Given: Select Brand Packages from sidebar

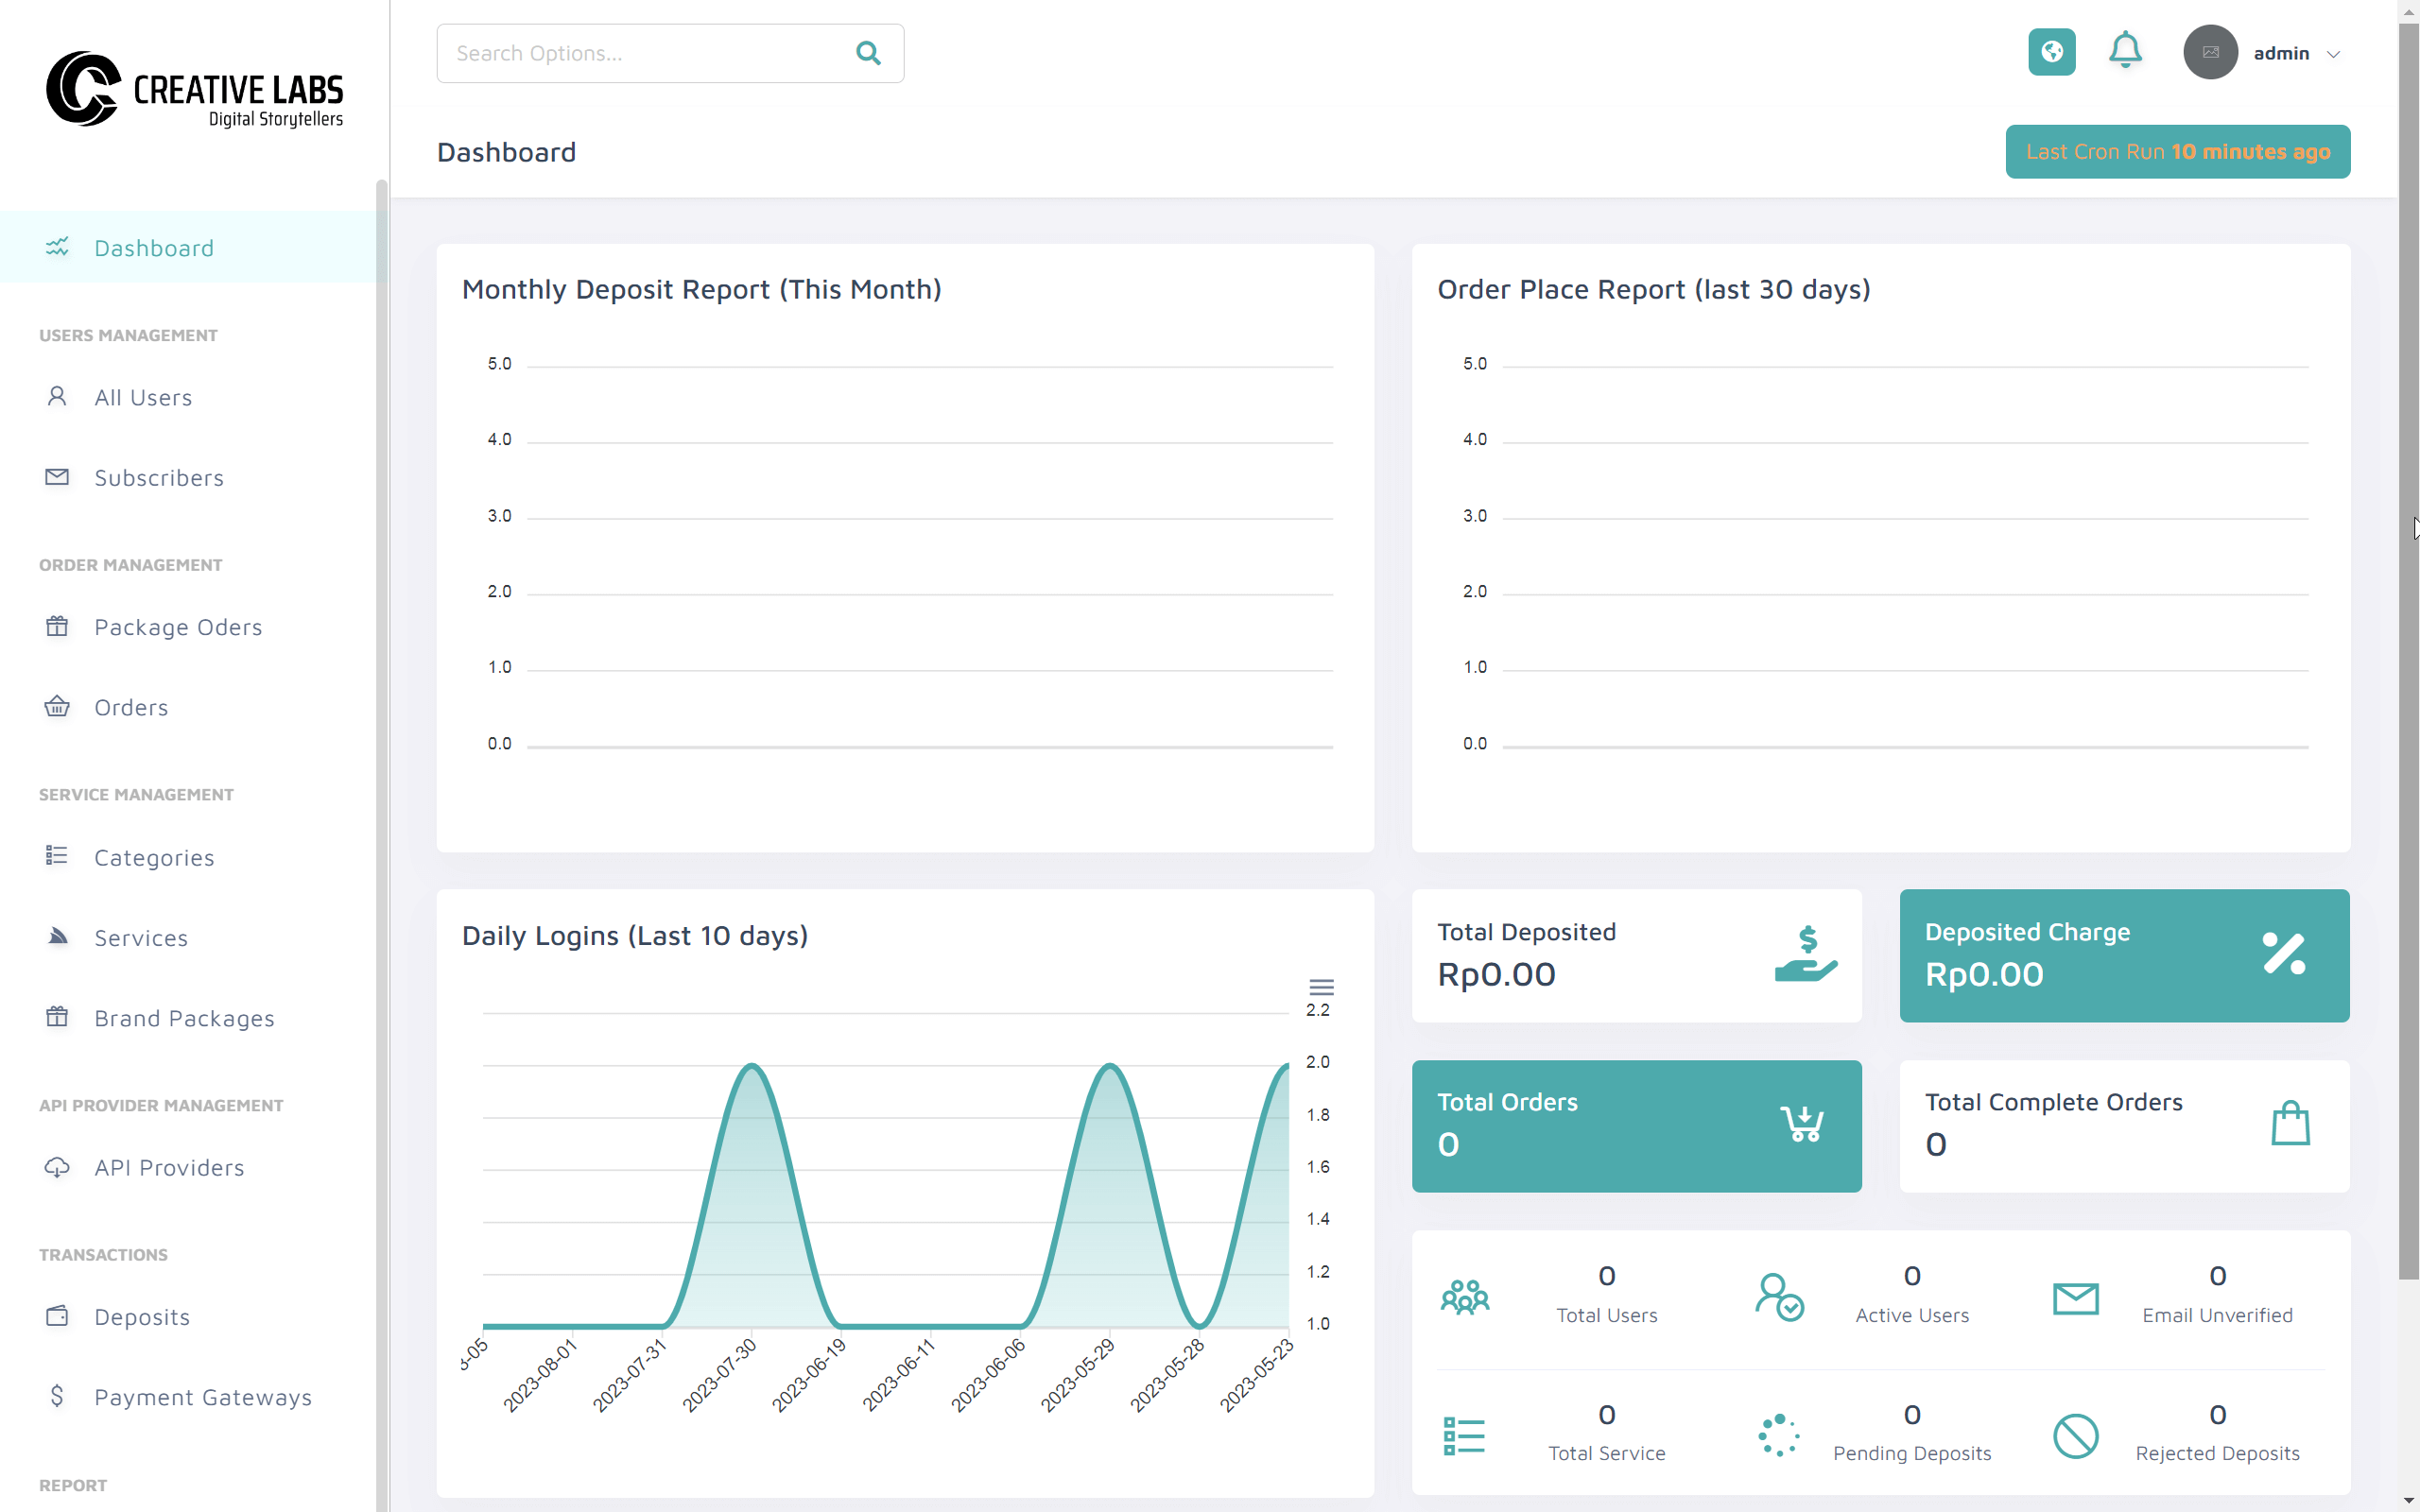Looking at the screenshot, I should pos(184,1018).
